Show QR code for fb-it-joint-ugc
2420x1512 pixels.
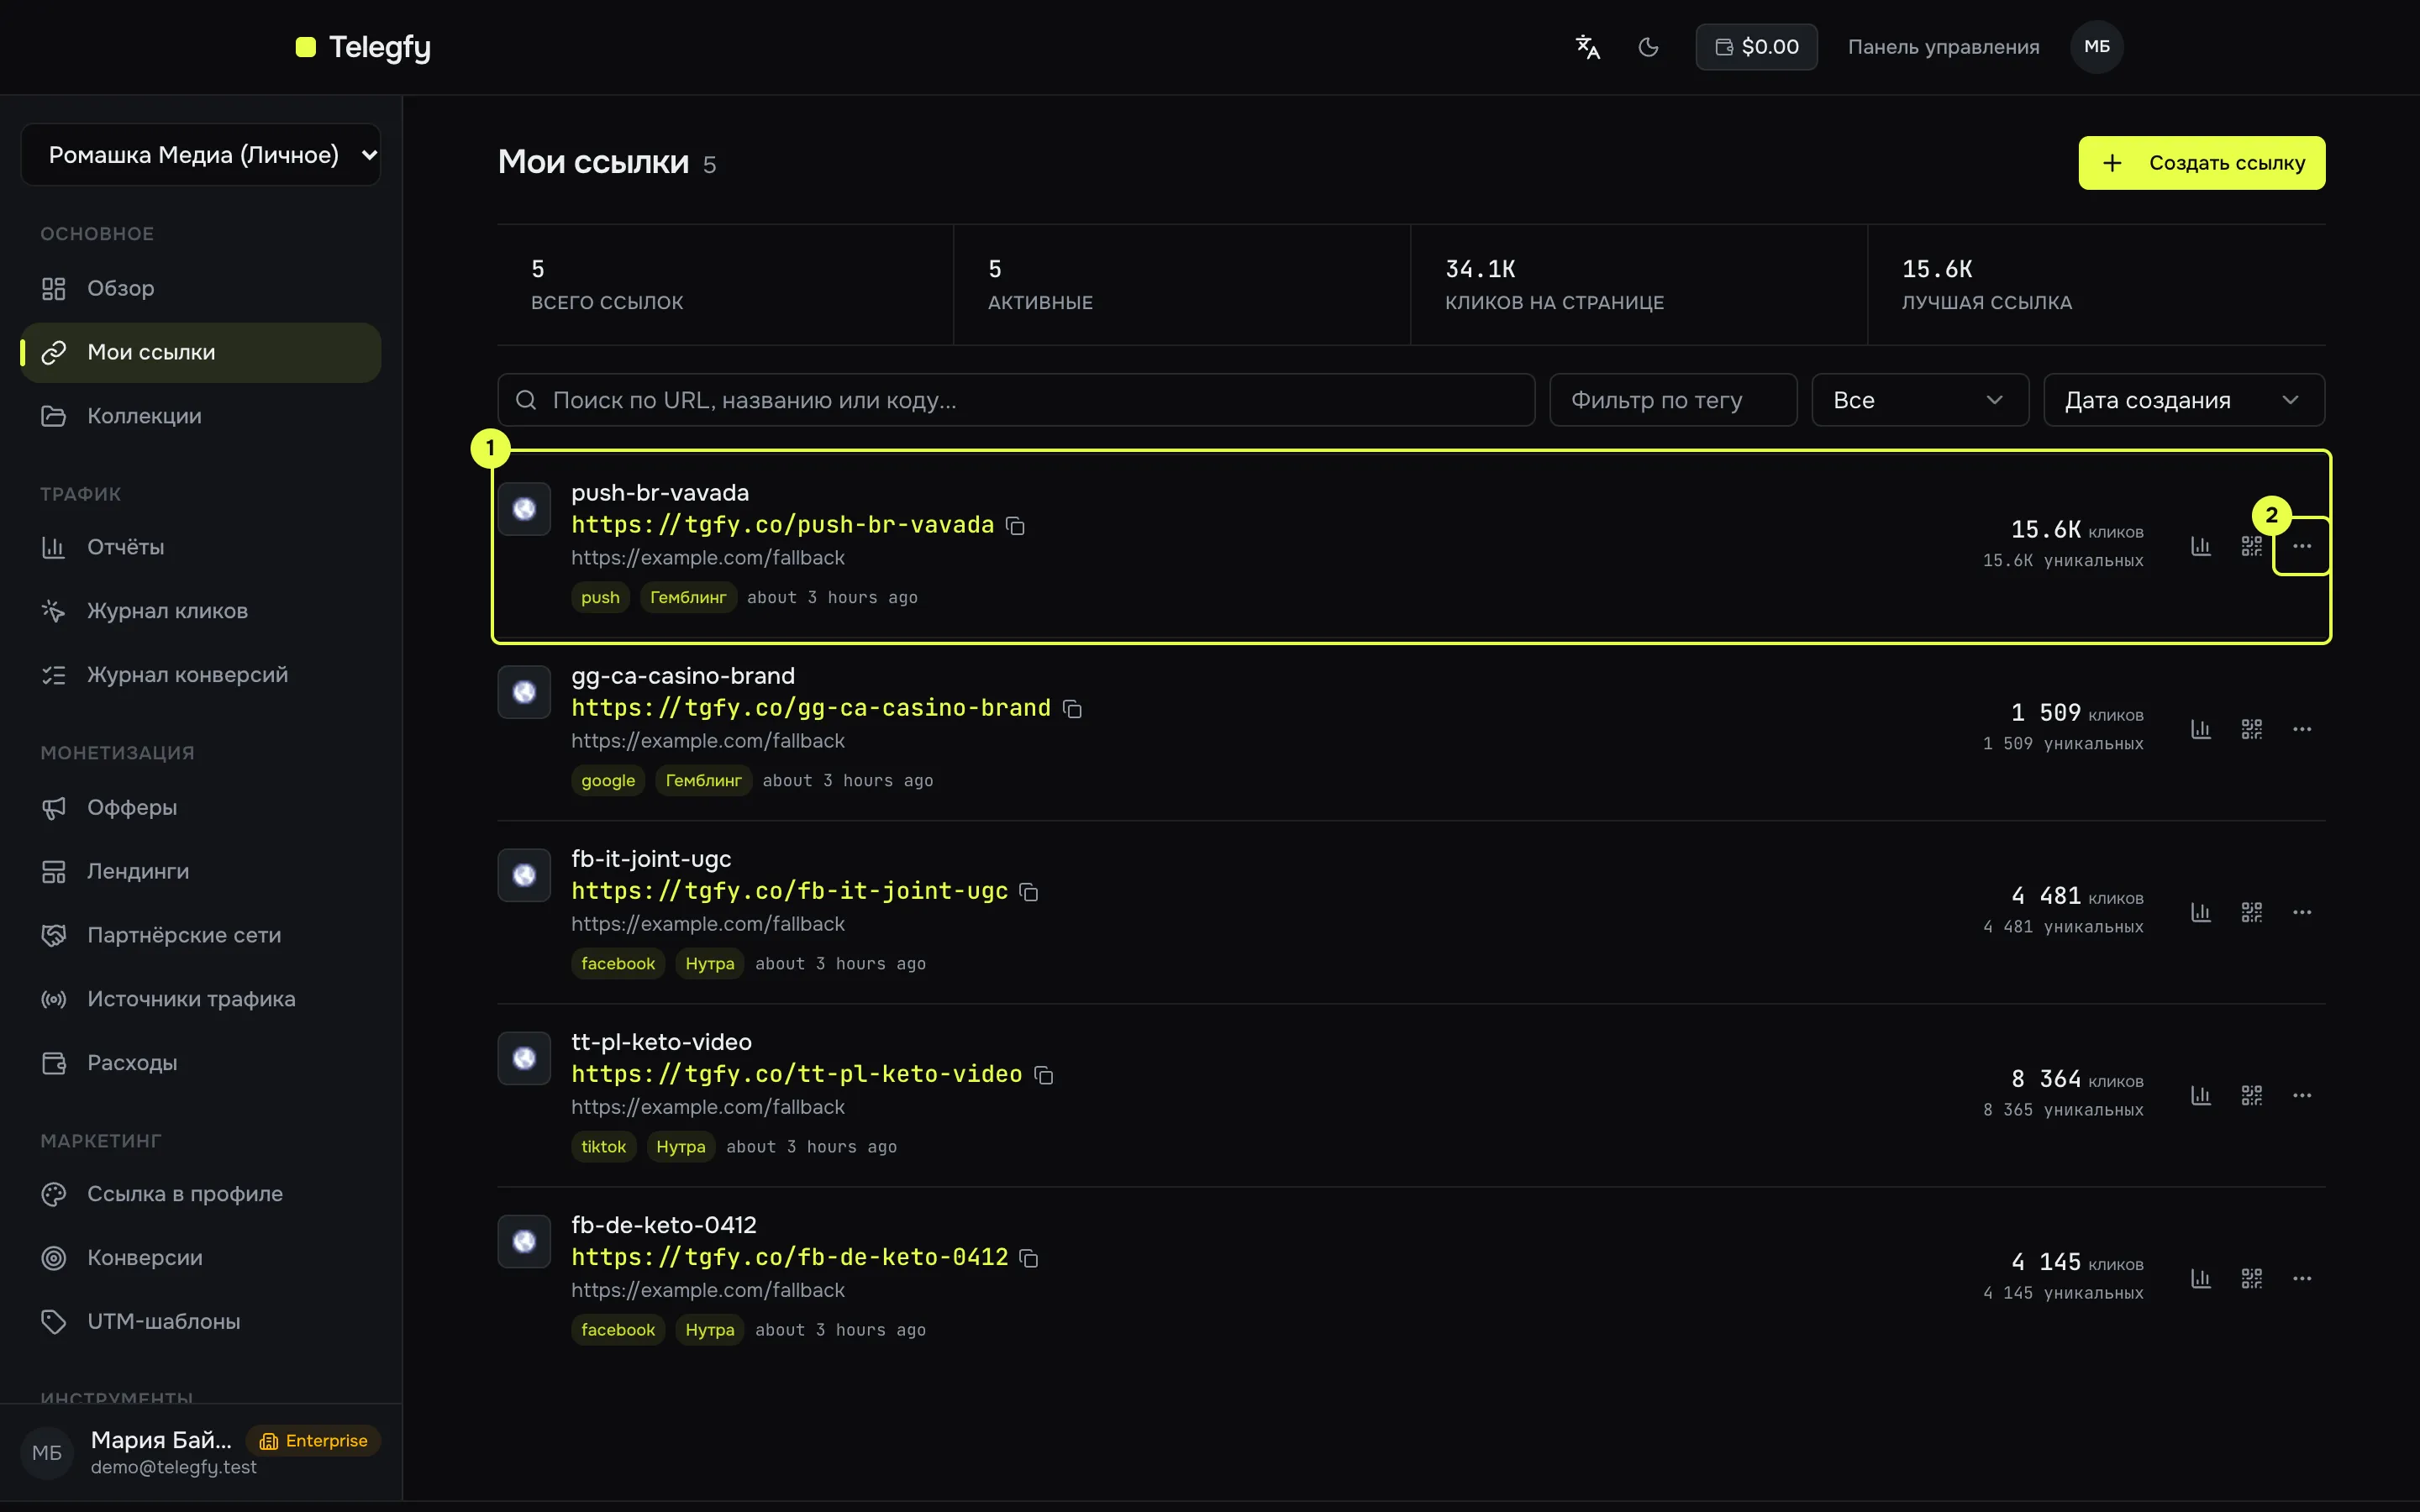click(2251, 912)
